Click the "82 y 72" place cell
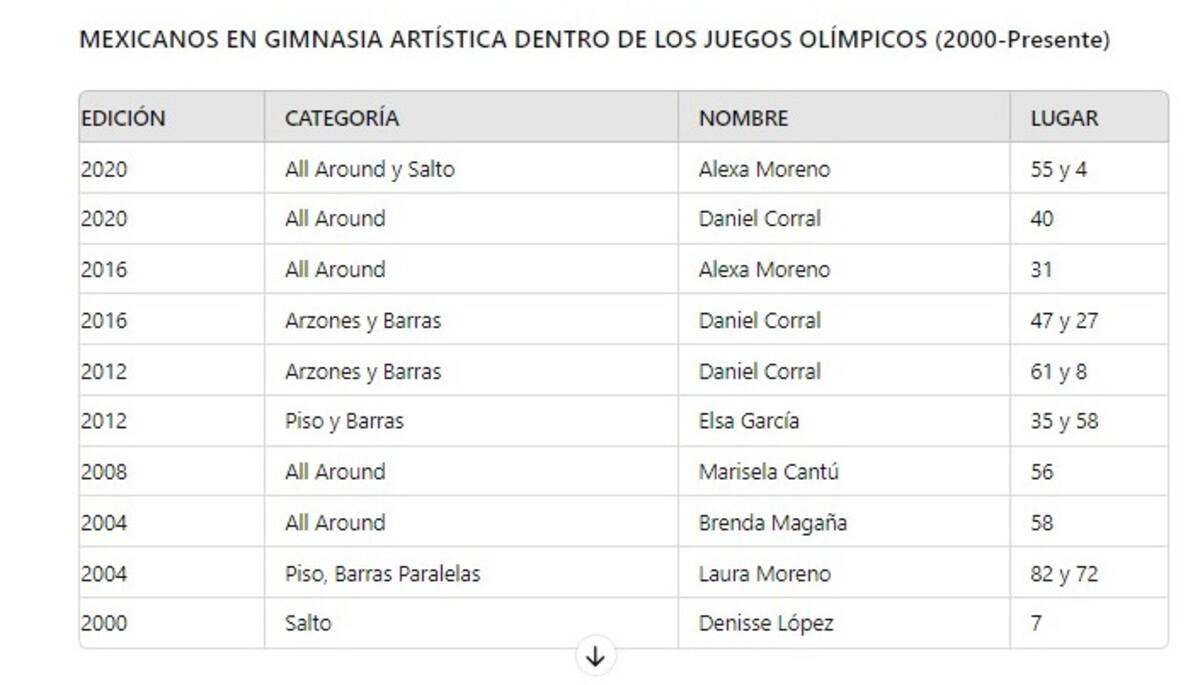Viewport: 1200px width, 685px height. pos(1064,574)
